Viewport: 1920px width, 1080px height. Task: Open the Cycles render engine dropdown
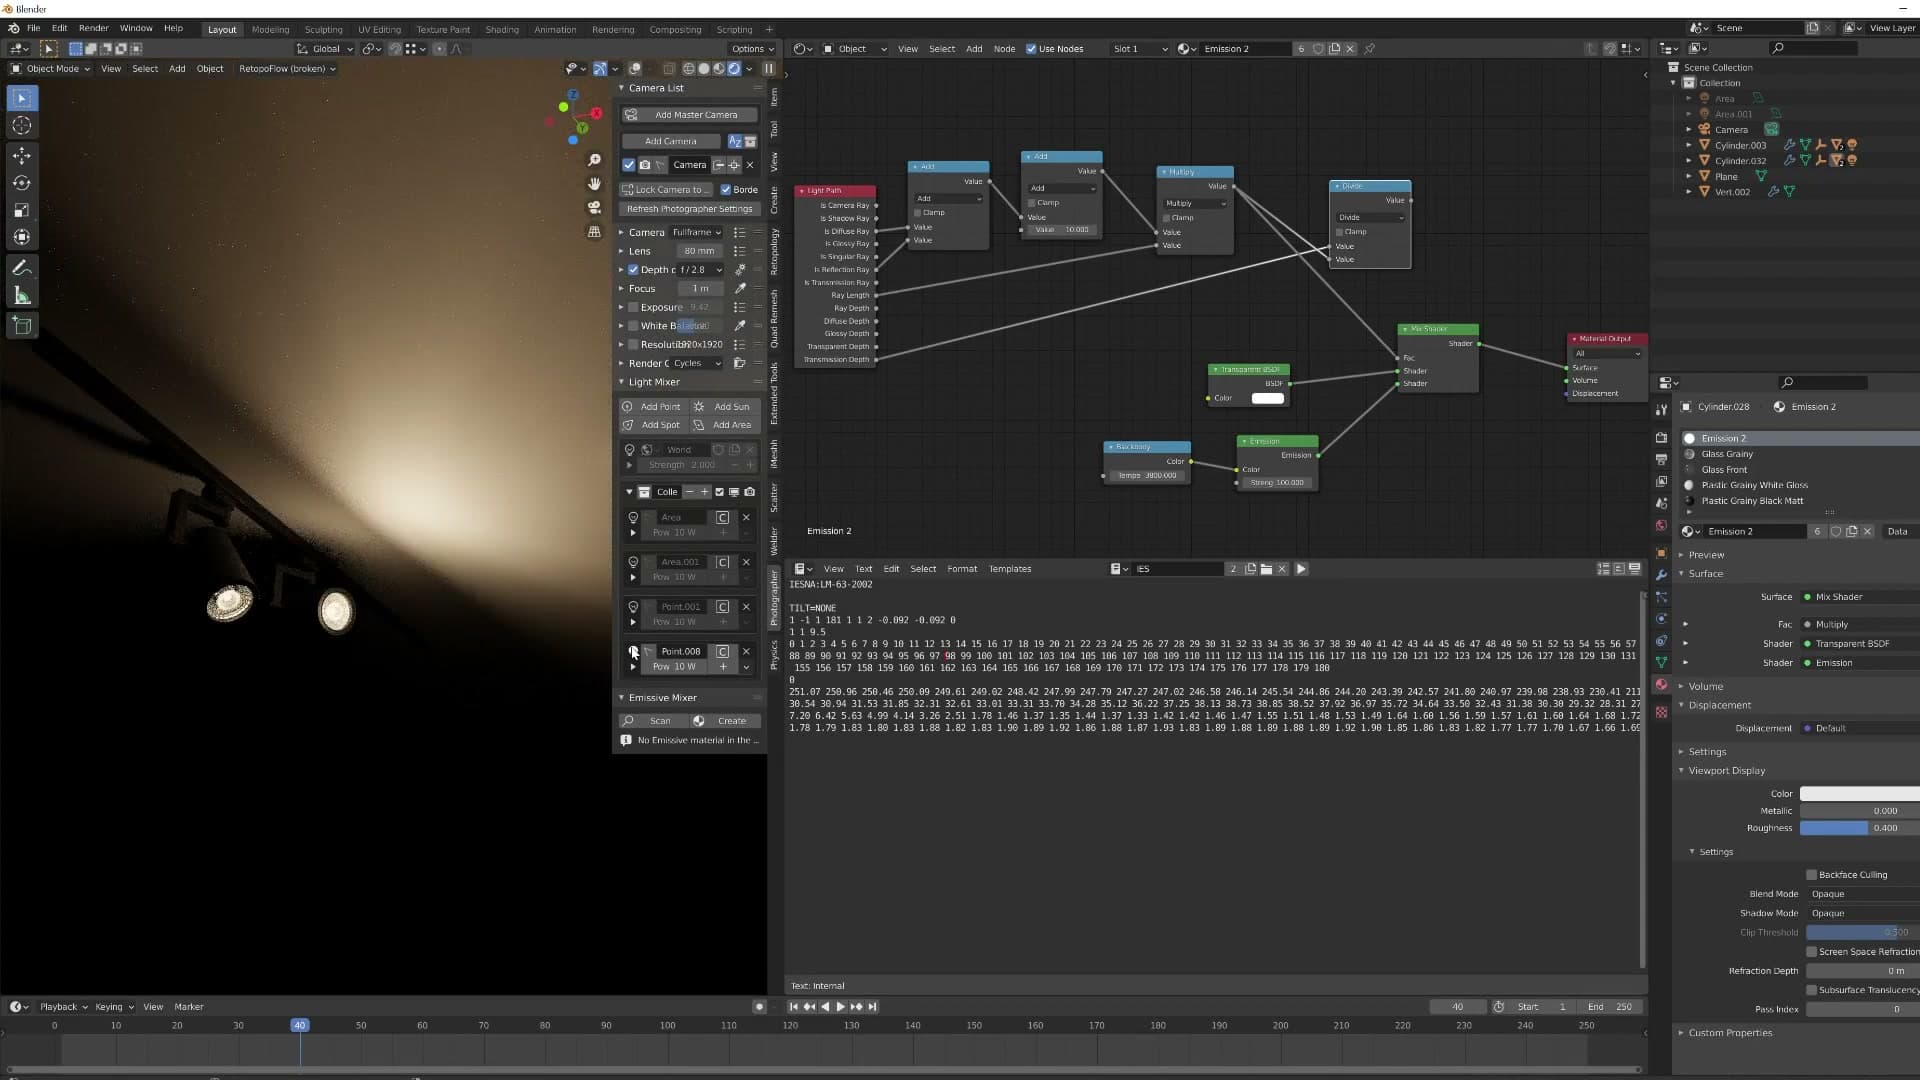click(x=696, y=364)
